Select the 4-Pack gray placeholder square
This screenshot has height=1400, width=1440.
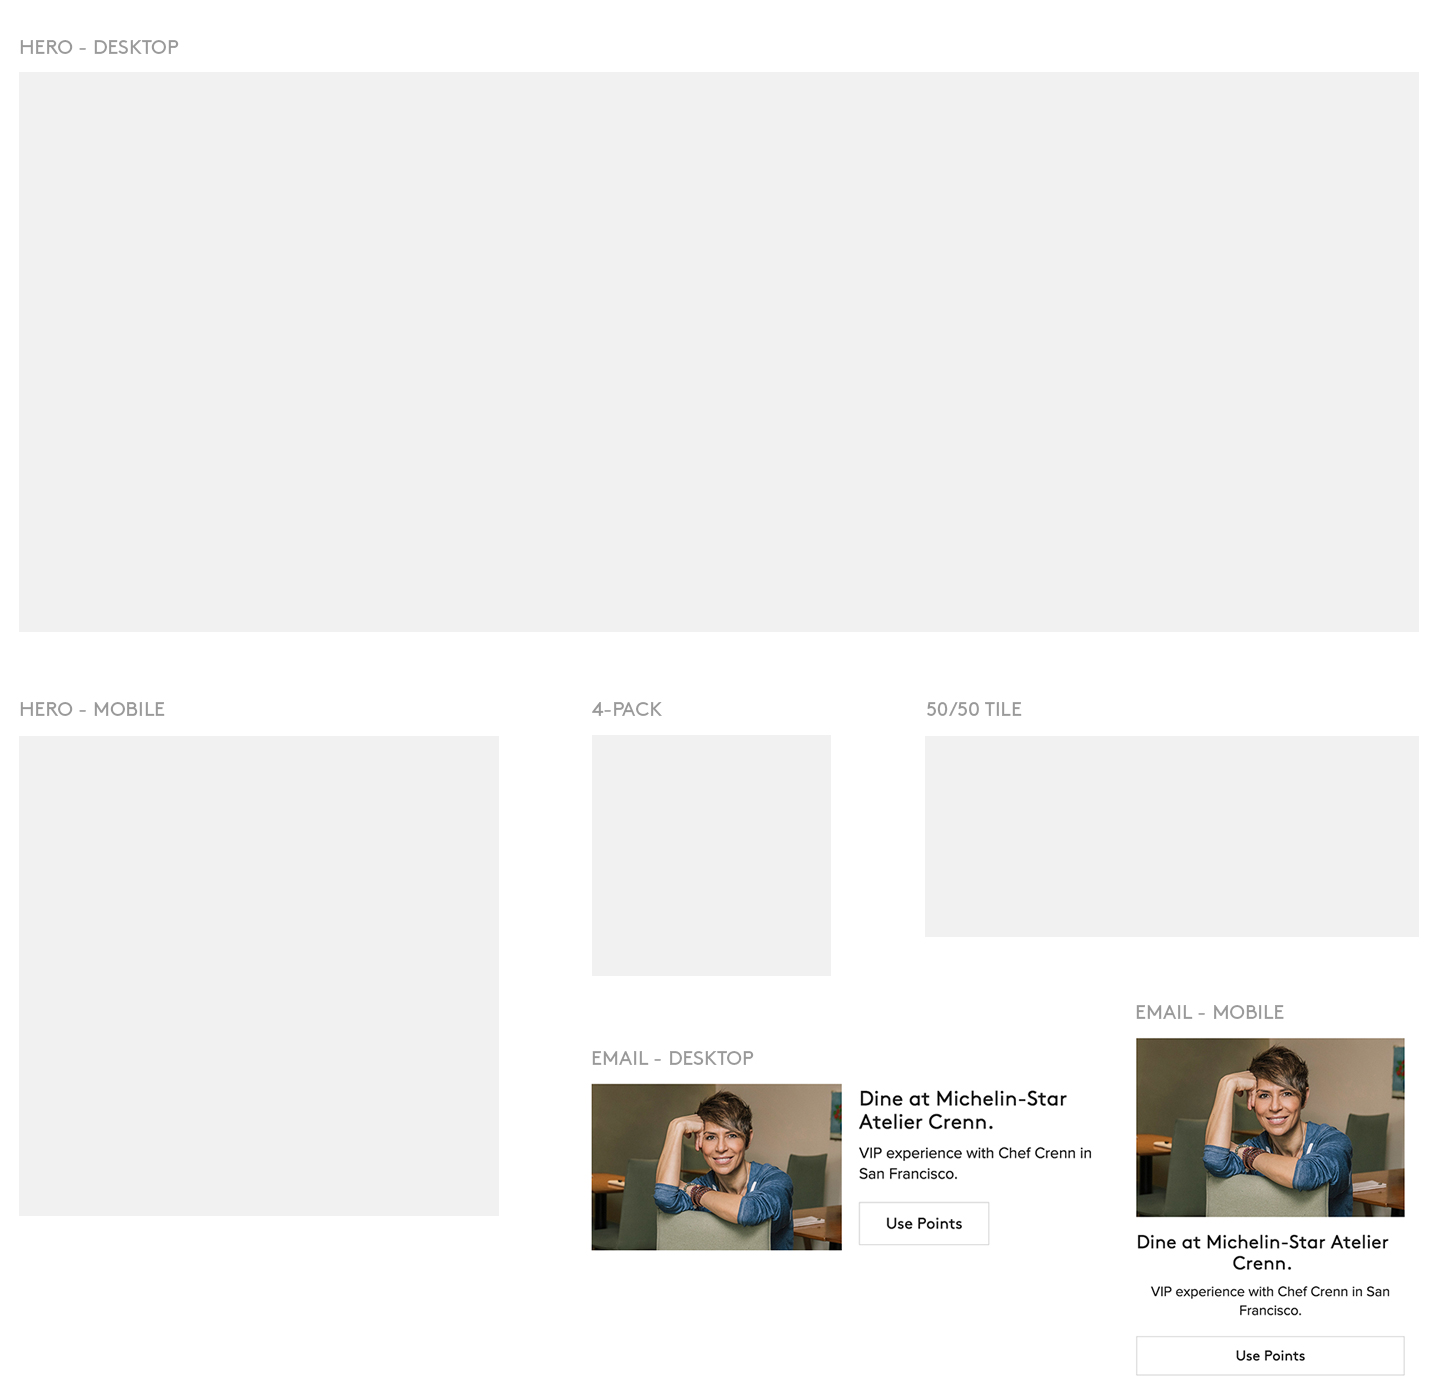pyautogui.click(x=711, y=855)
